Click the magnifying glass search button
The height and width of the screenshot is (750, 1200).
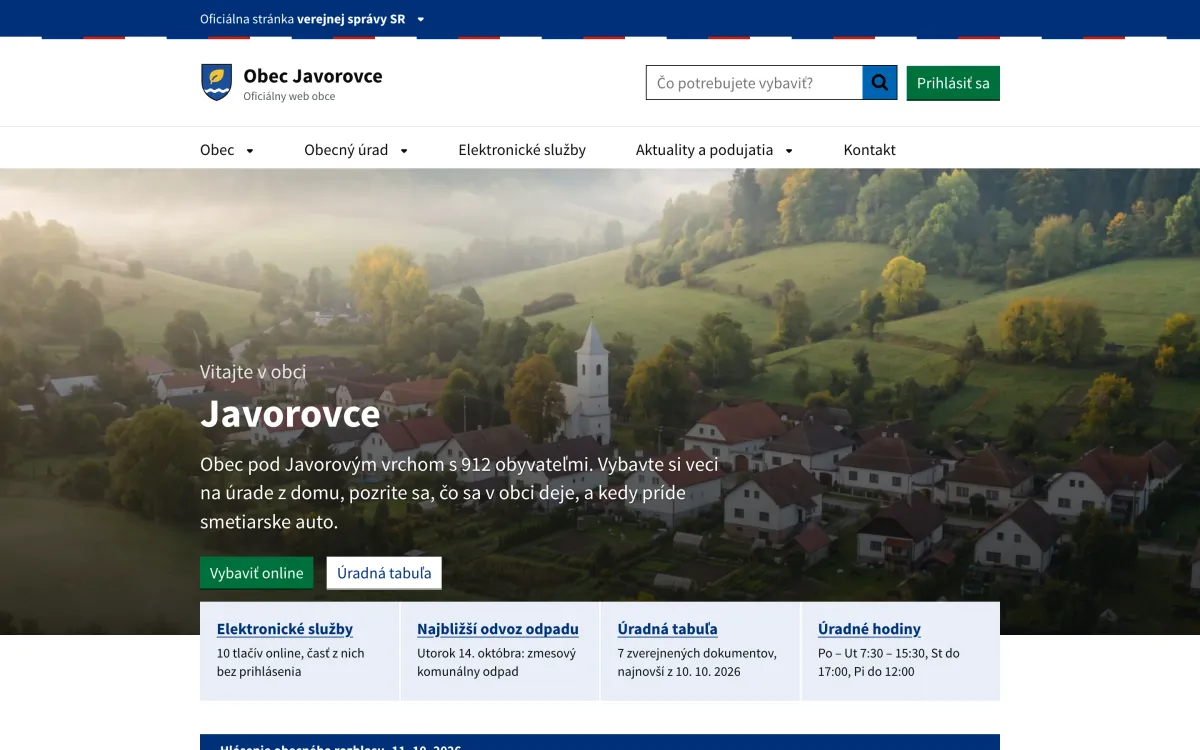[880, 83]
